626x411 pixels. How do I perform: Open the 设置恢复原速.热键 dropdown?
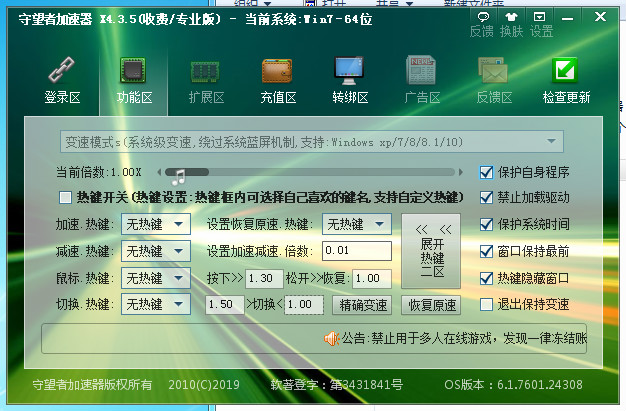[357, 224]
